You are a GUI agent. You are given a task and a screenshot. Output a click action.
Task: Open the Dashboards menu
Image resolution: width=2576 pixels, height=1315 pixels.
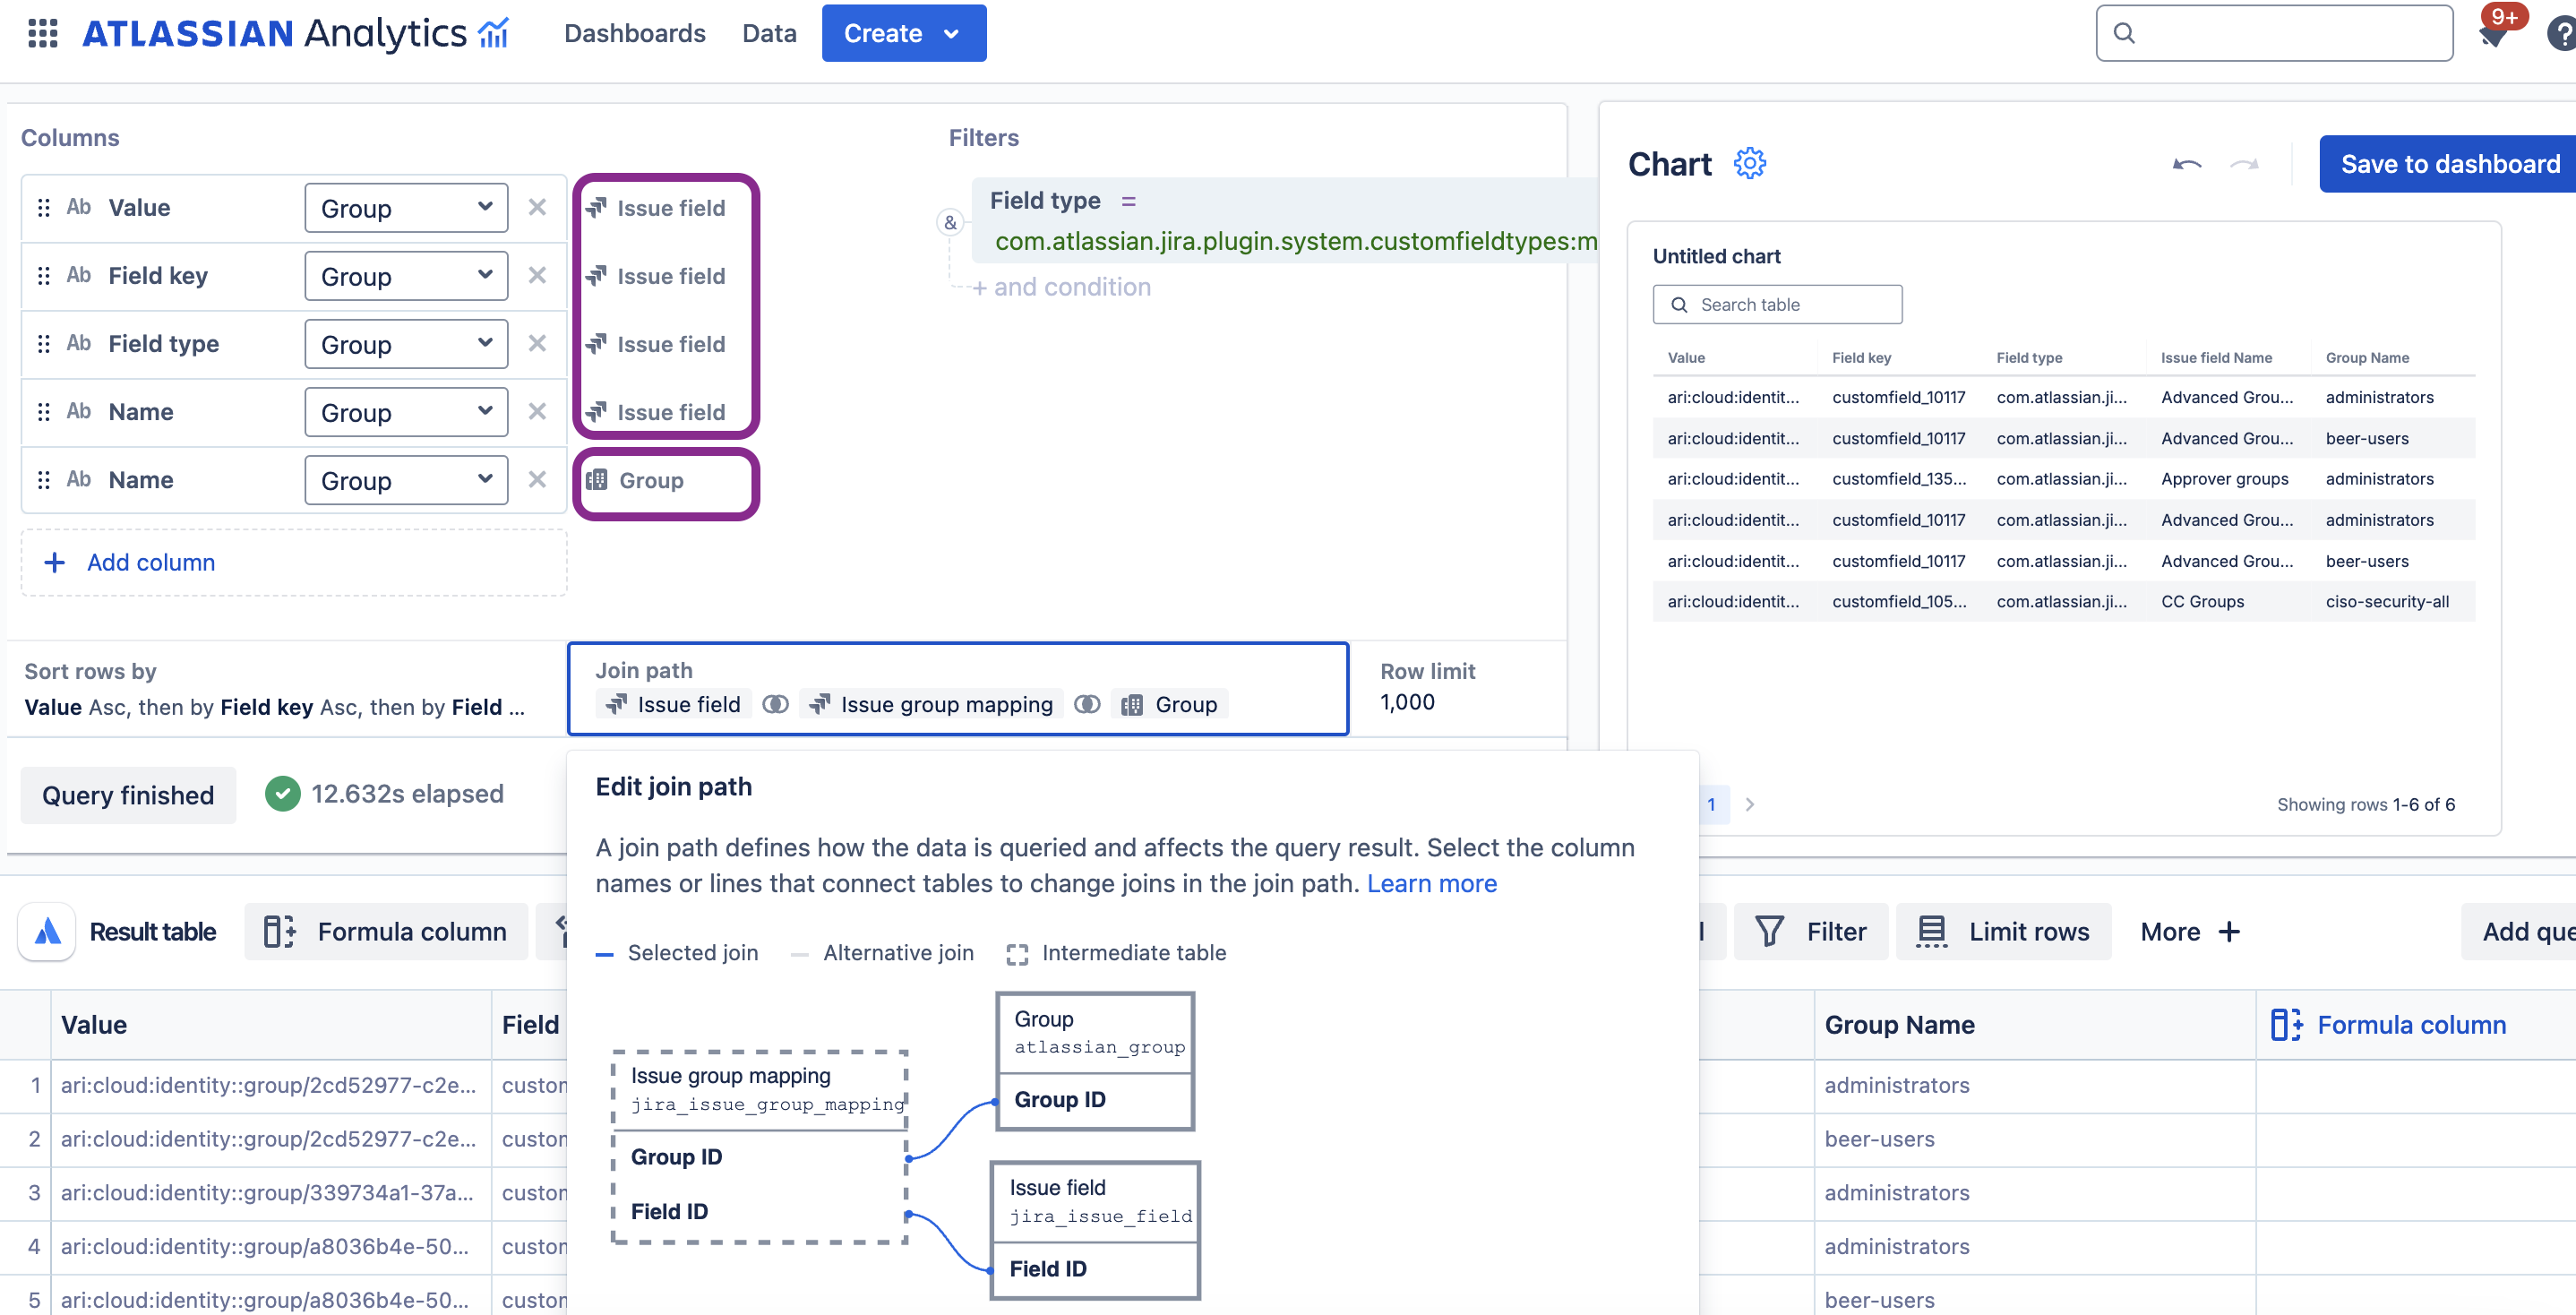tap(634, 33)
